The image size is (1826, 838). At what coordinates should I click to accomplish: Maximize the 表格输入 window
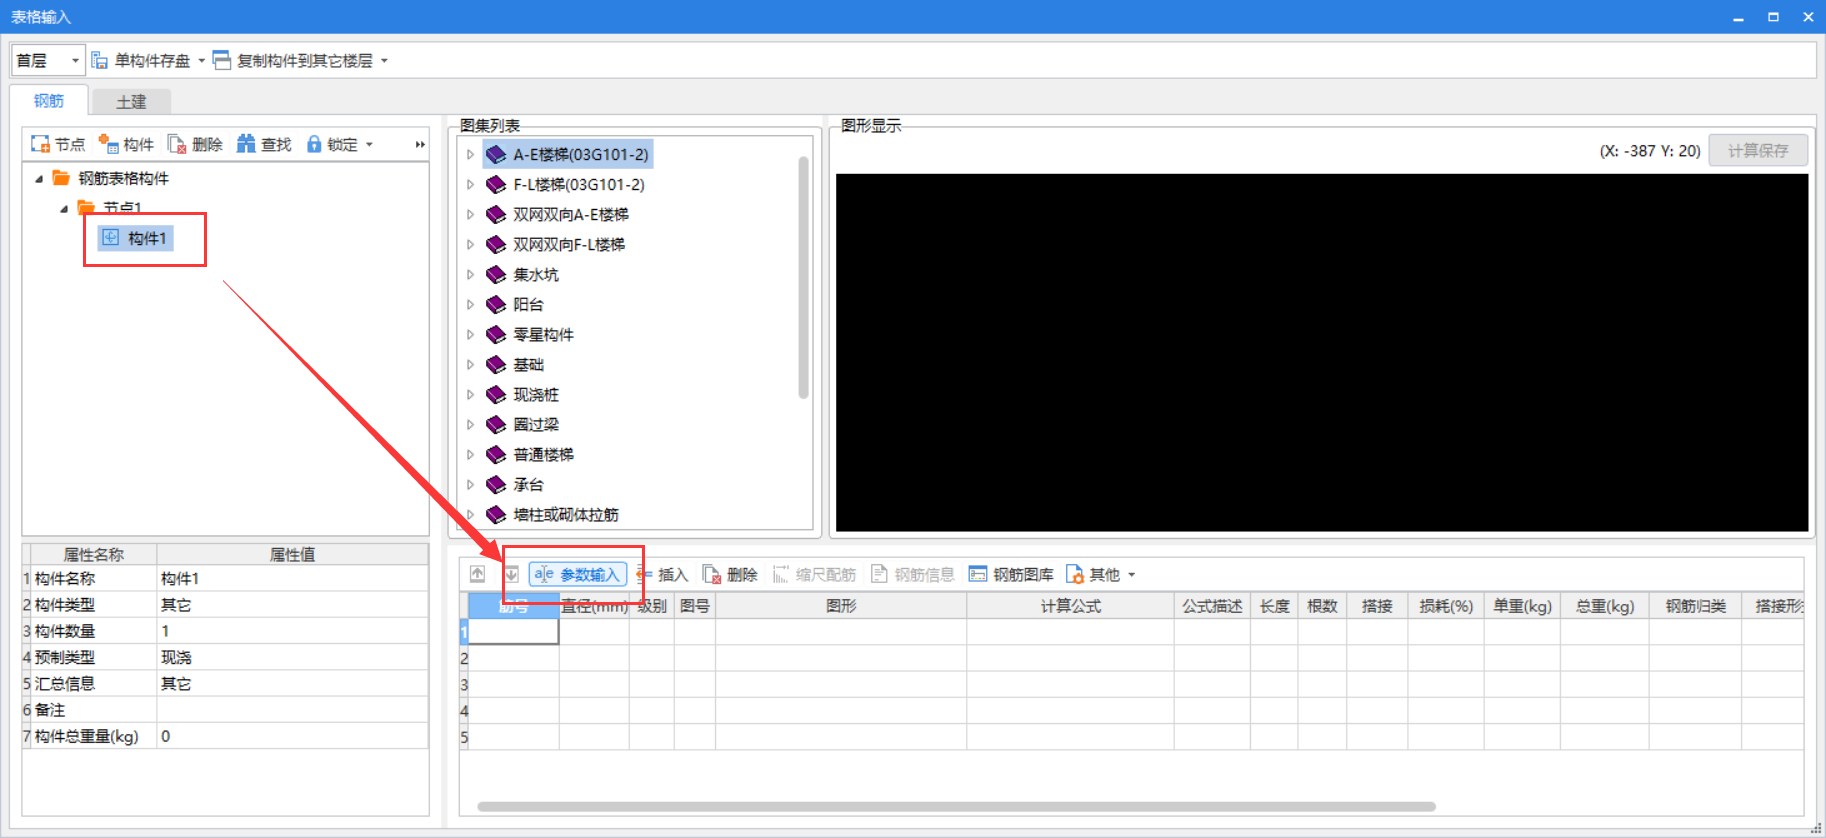coord(1773,17)
